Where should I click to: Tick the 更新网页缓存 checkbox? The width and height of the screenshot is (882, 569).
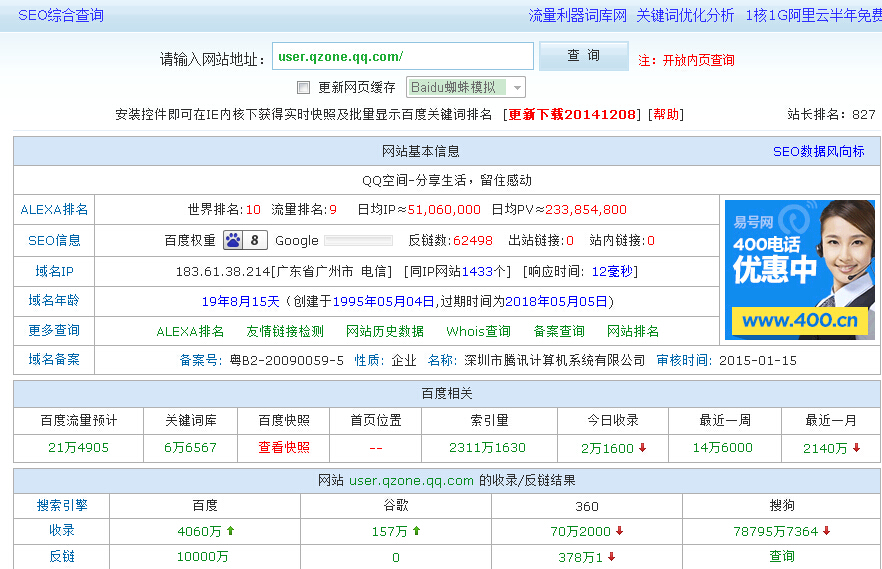[x=303, y=87]
